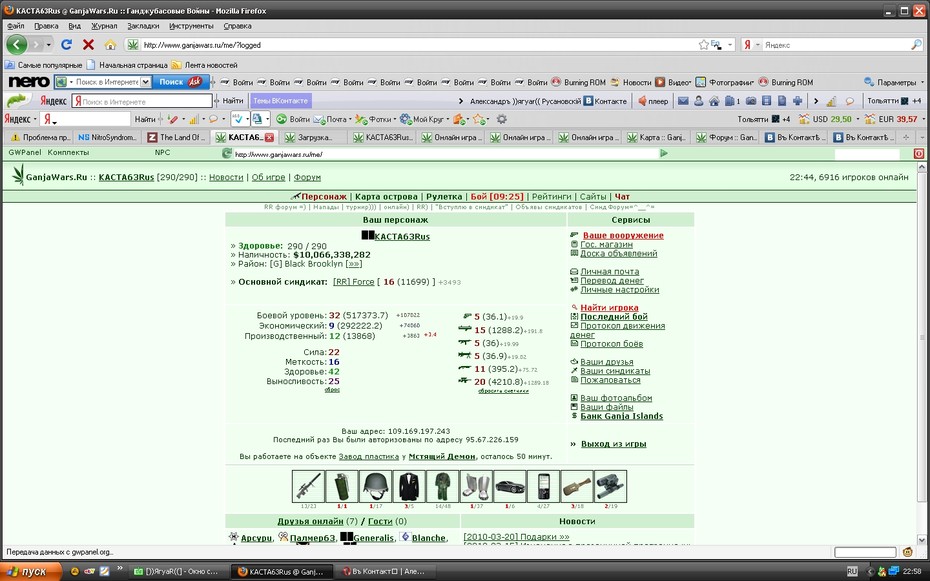This screenshot has width=930, height=581.
Task: Switch to Въ Контакт taskbar window
Action: (x=386, y=572)
